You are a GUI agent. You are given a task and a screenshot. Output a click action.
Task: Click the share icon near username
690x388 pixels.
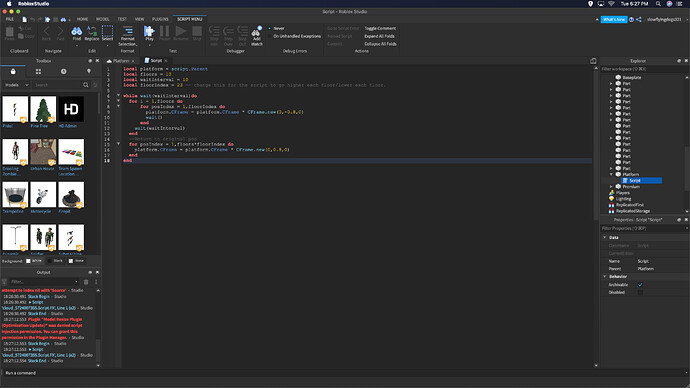639,19
